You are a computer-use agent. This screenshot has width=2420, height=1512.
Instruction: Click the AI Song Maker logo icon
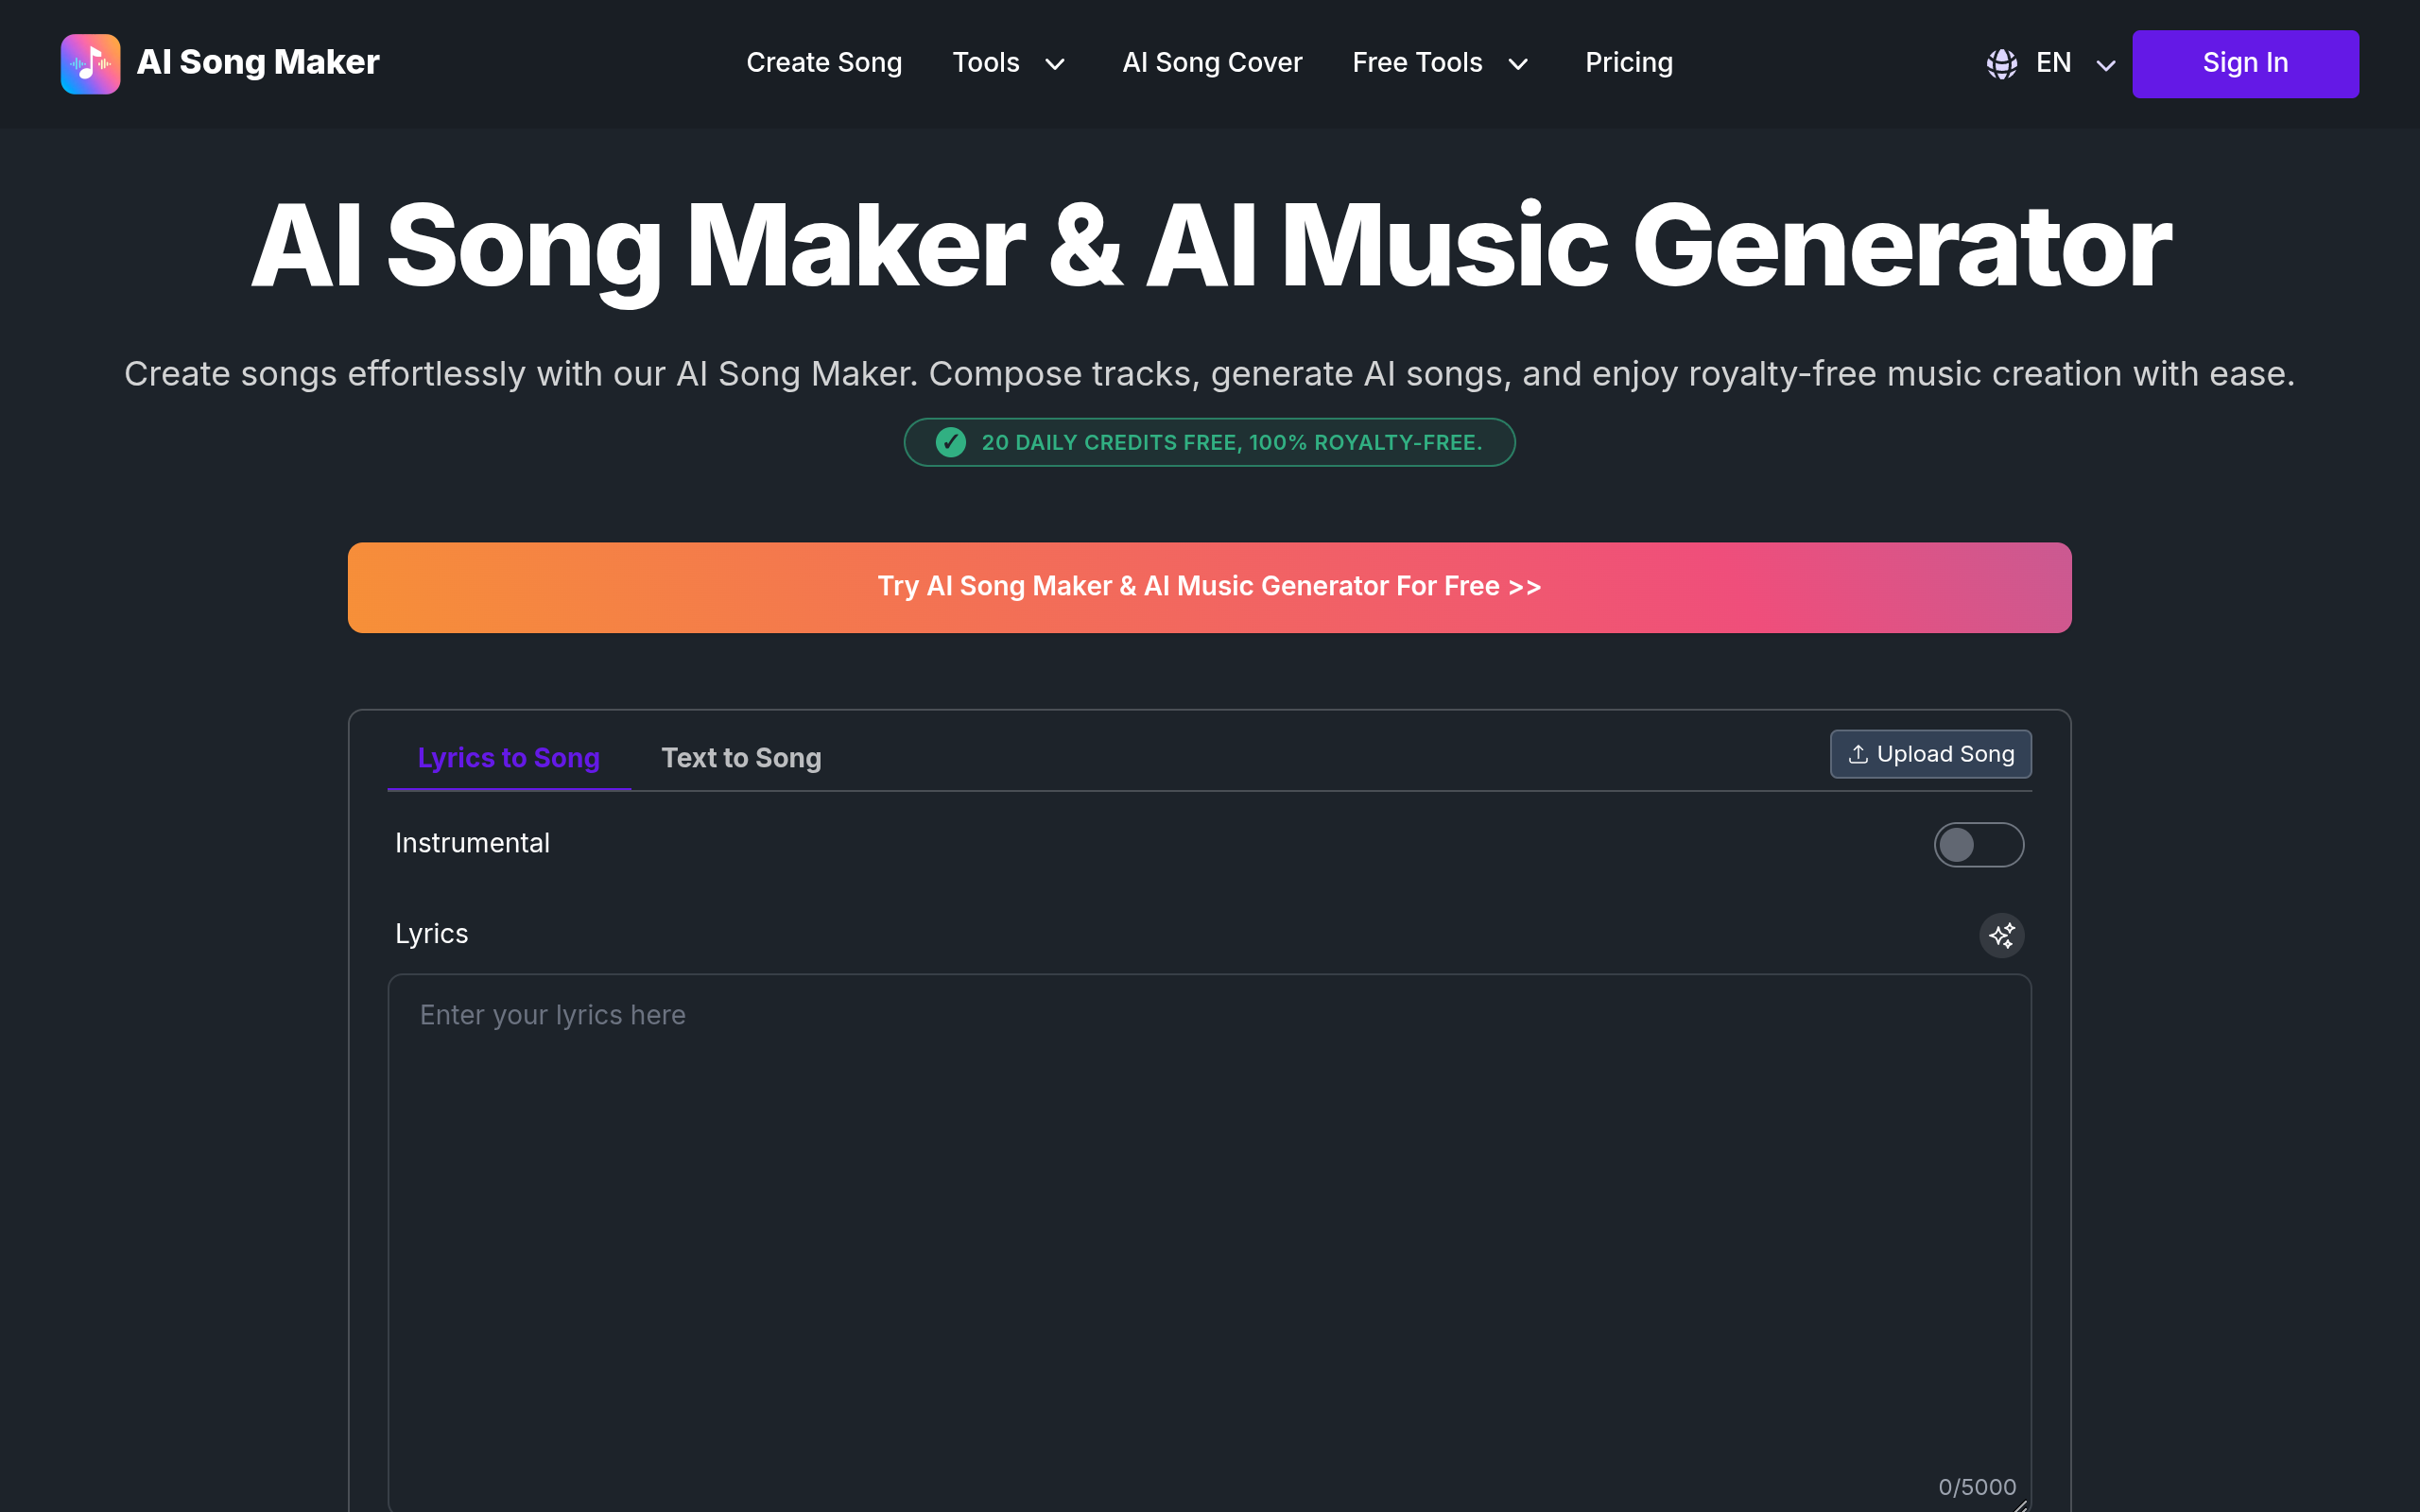tap(90, 63)
